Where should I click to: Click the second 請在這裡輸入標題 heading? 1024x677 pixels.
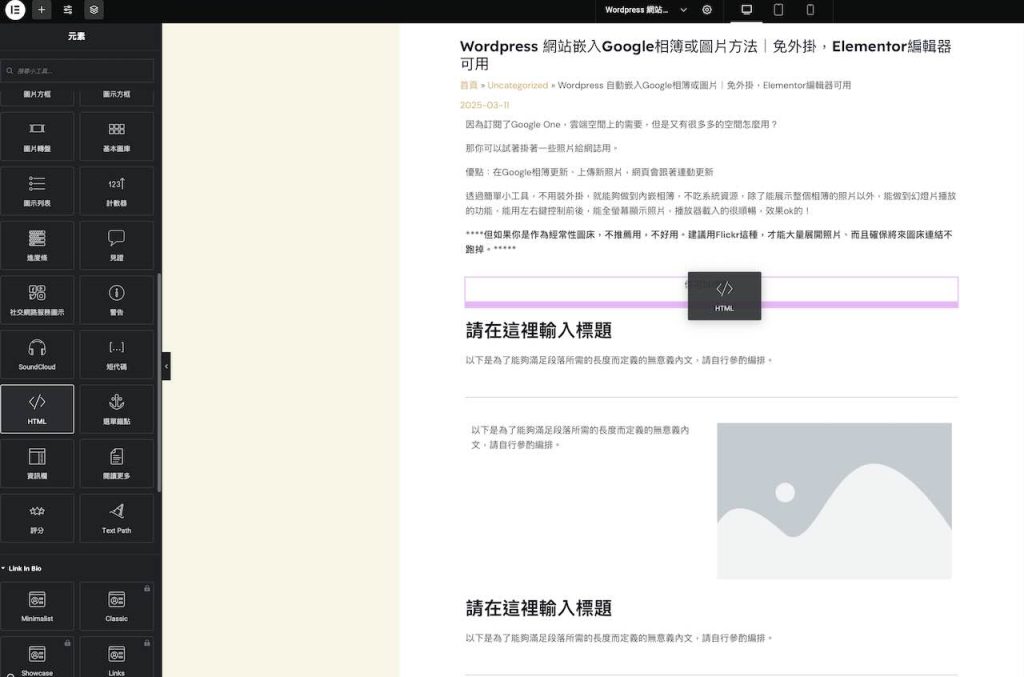(x=539, y=608)
